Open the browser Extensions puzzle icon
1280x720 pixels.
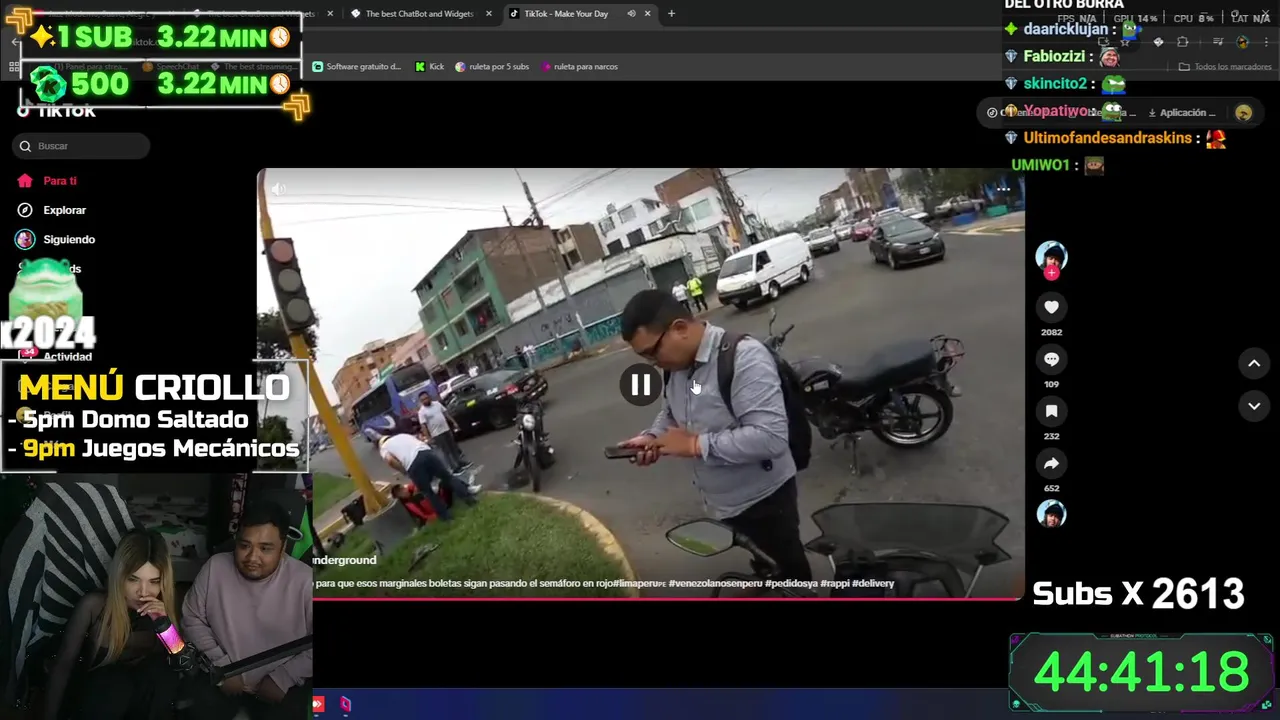click(x=1183, y=42)
